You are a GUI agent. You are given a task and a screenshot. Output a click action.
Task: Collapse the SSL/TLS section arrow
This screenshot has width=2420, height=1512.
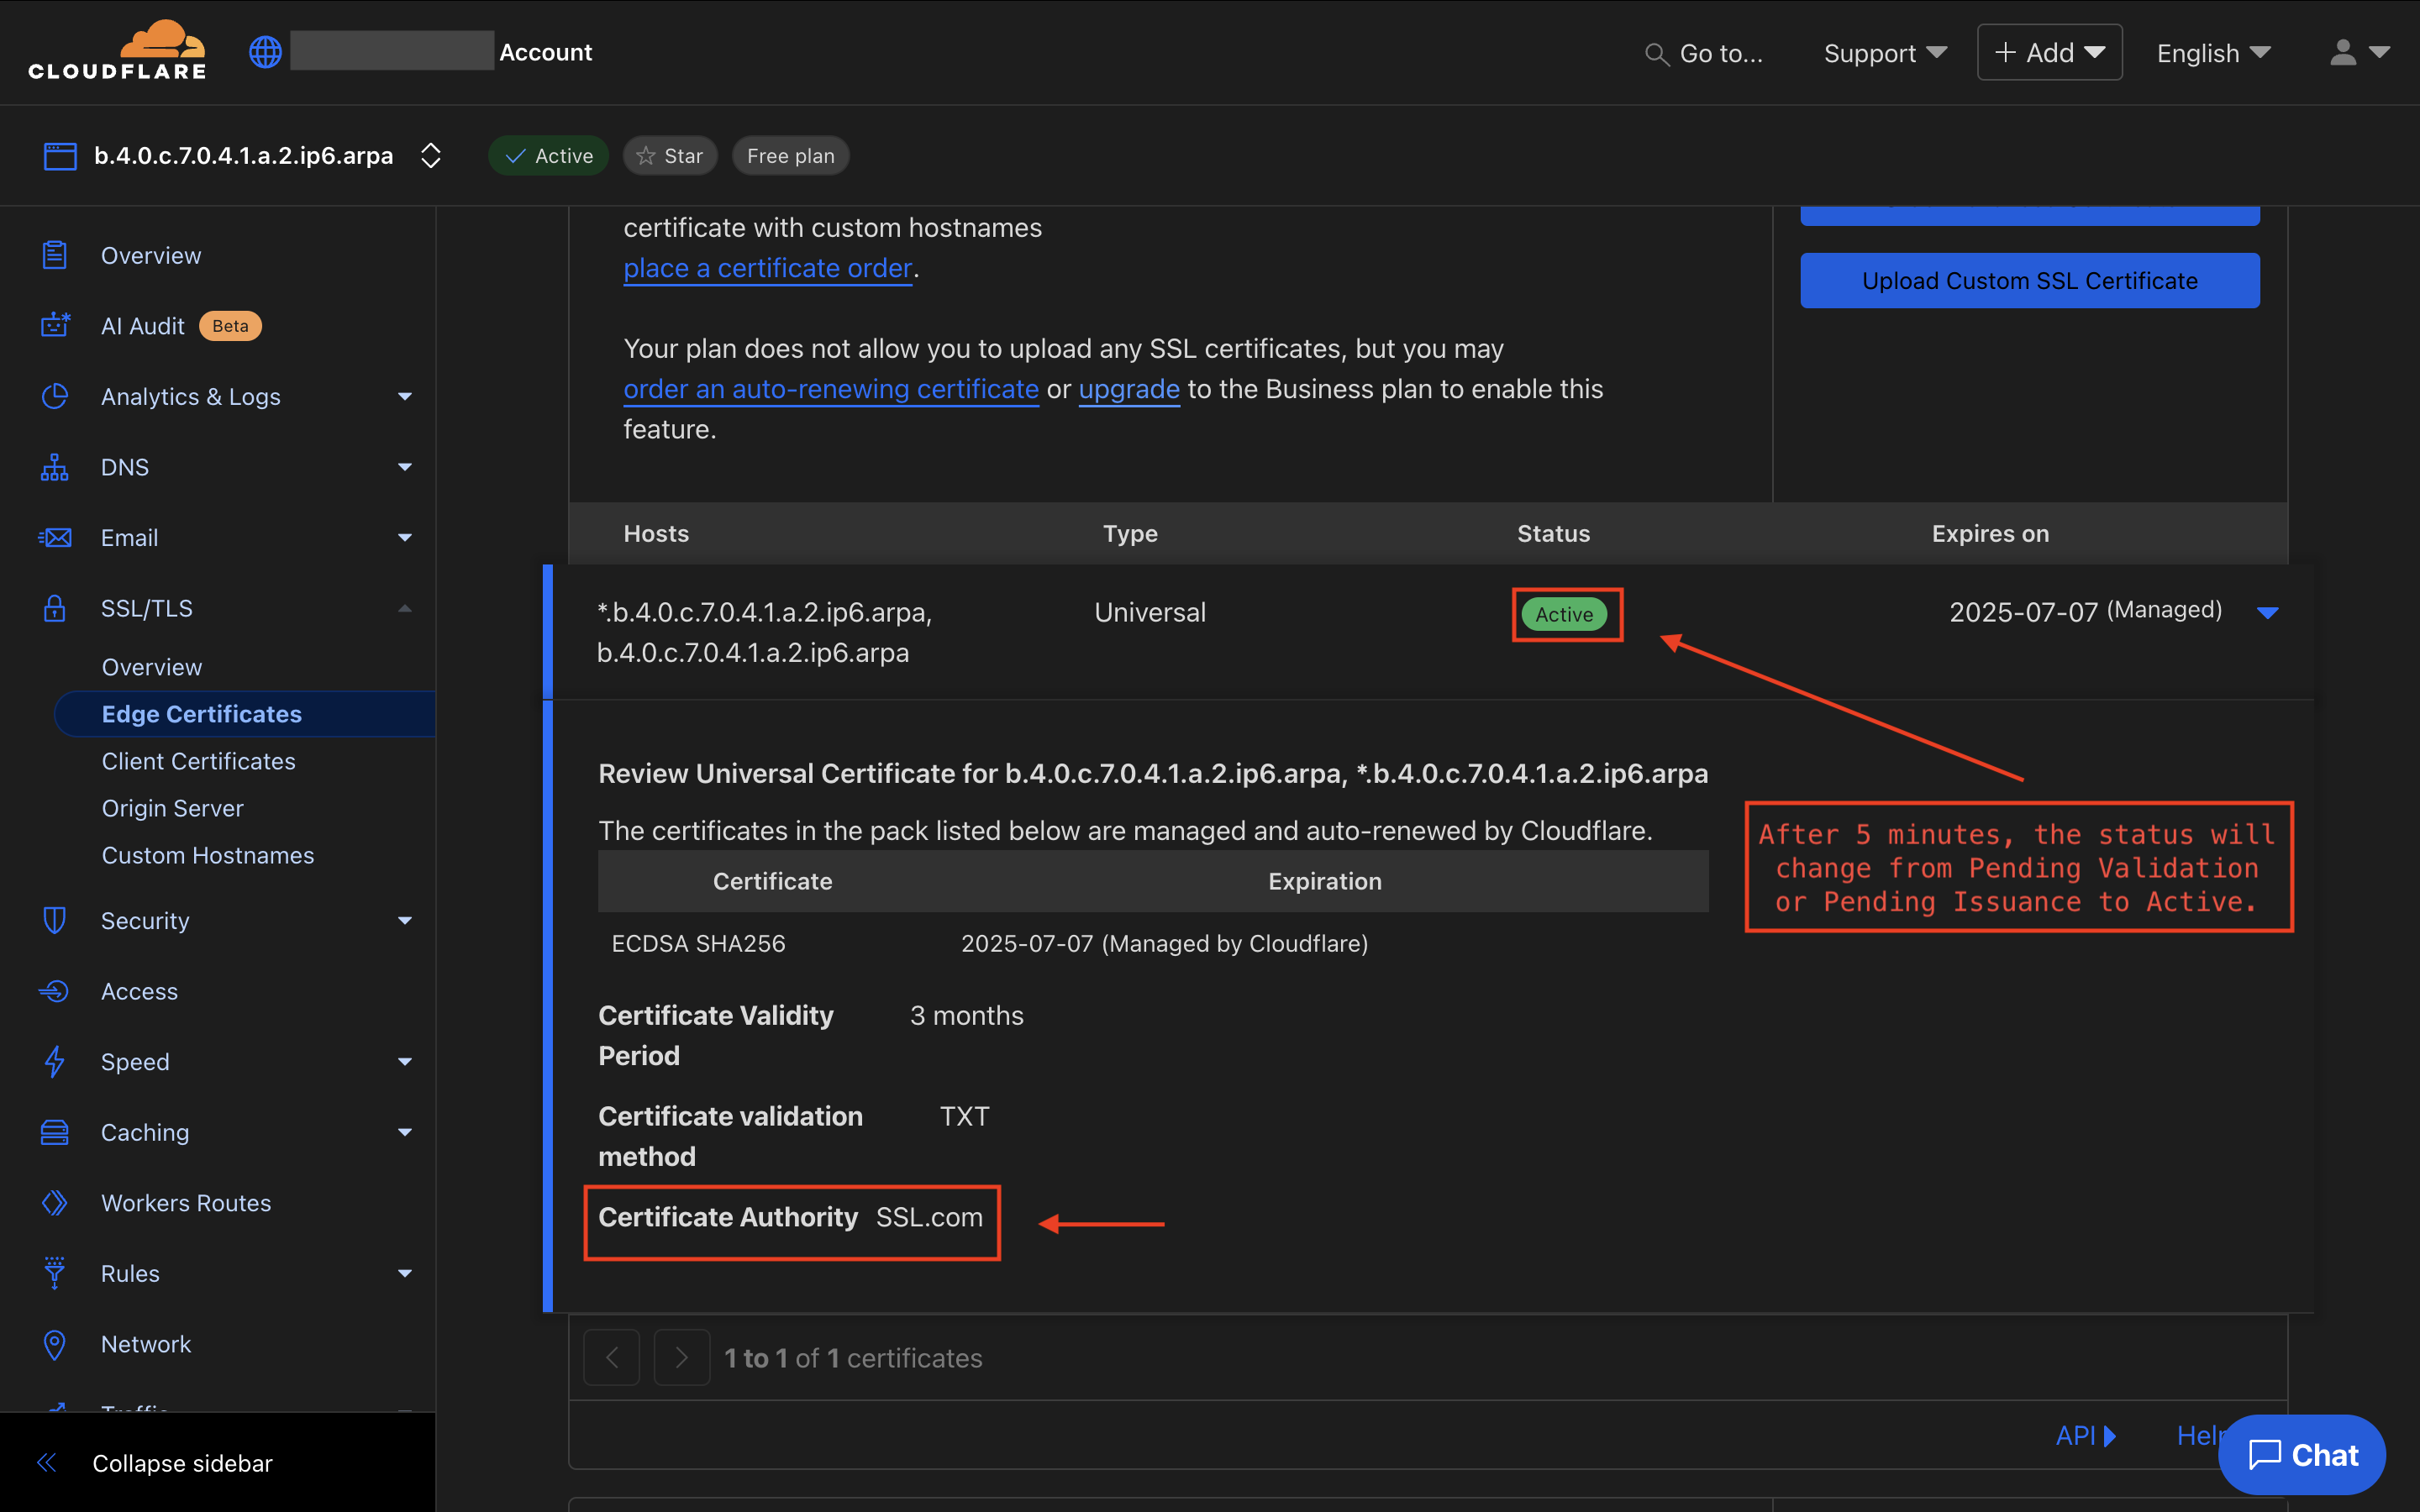[405, 608]
